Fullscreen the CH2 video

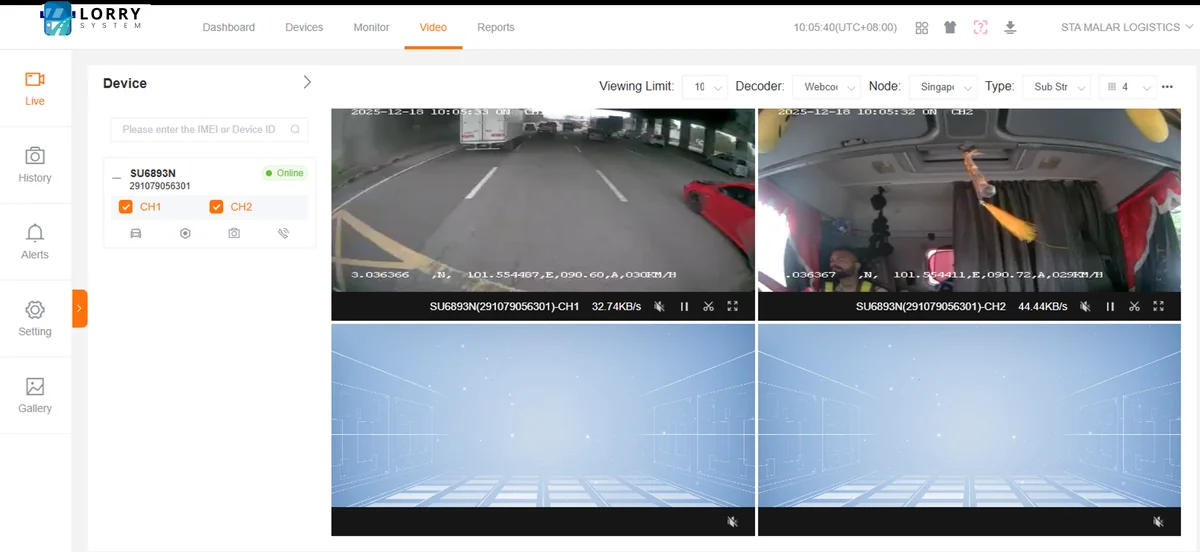1159,307
